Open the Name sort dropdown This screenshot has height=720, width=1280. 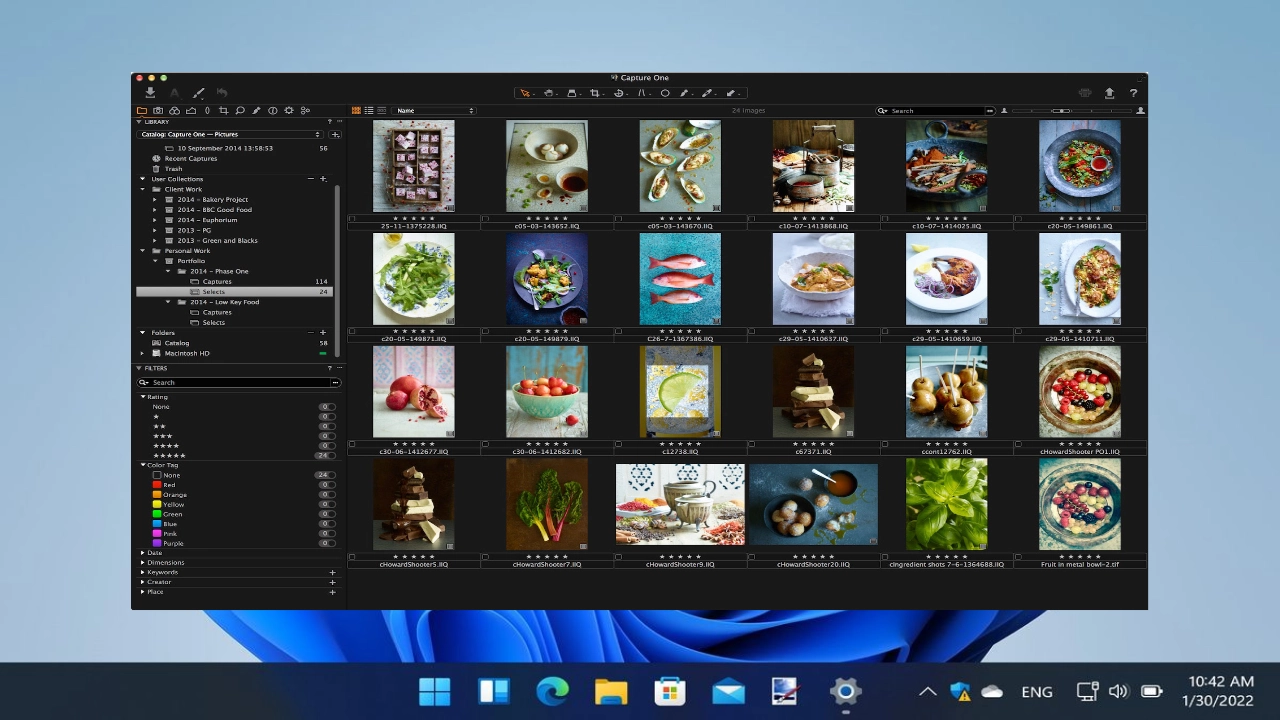point(434,110)
